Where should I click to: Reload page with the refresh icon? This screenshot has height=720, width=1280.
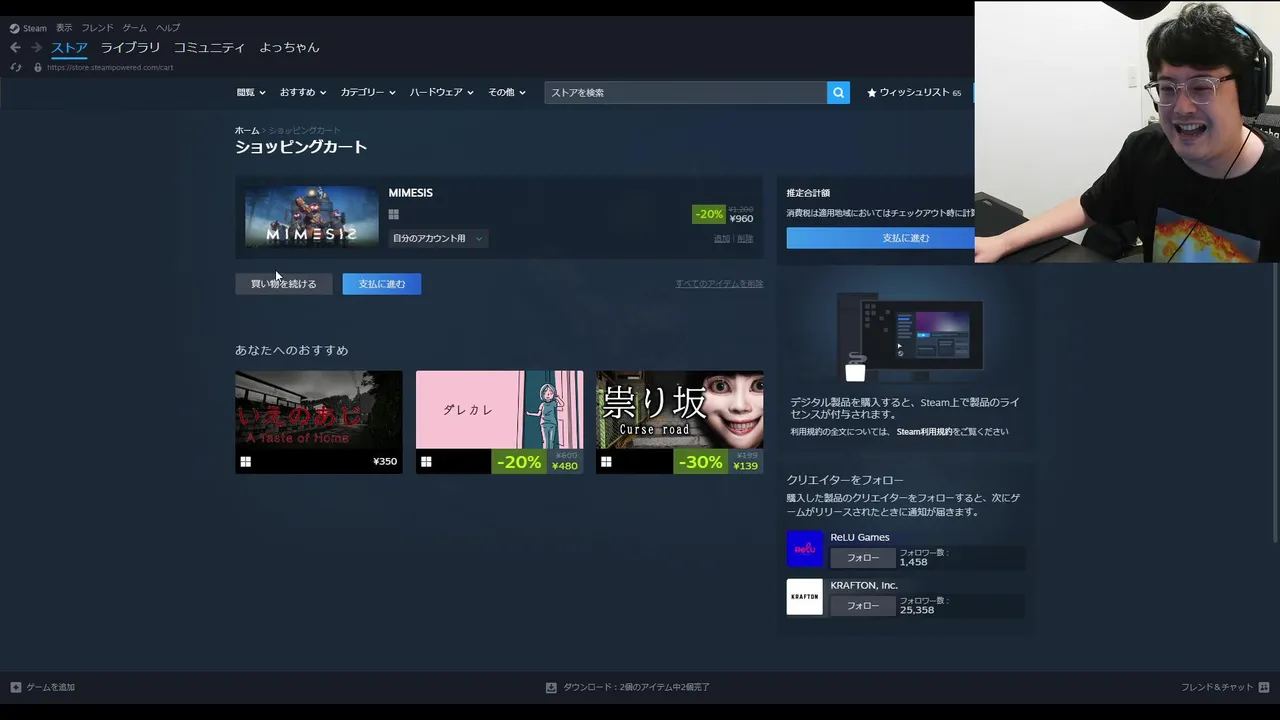tap(15, 67)
